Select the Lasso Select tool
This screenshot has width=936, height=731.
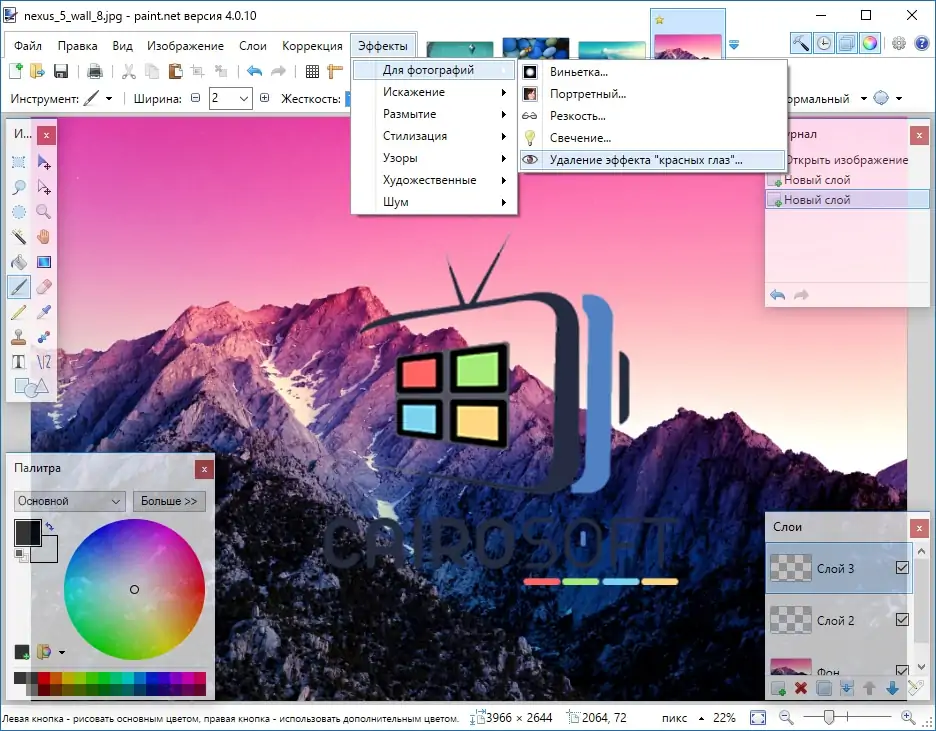(19, 187)
